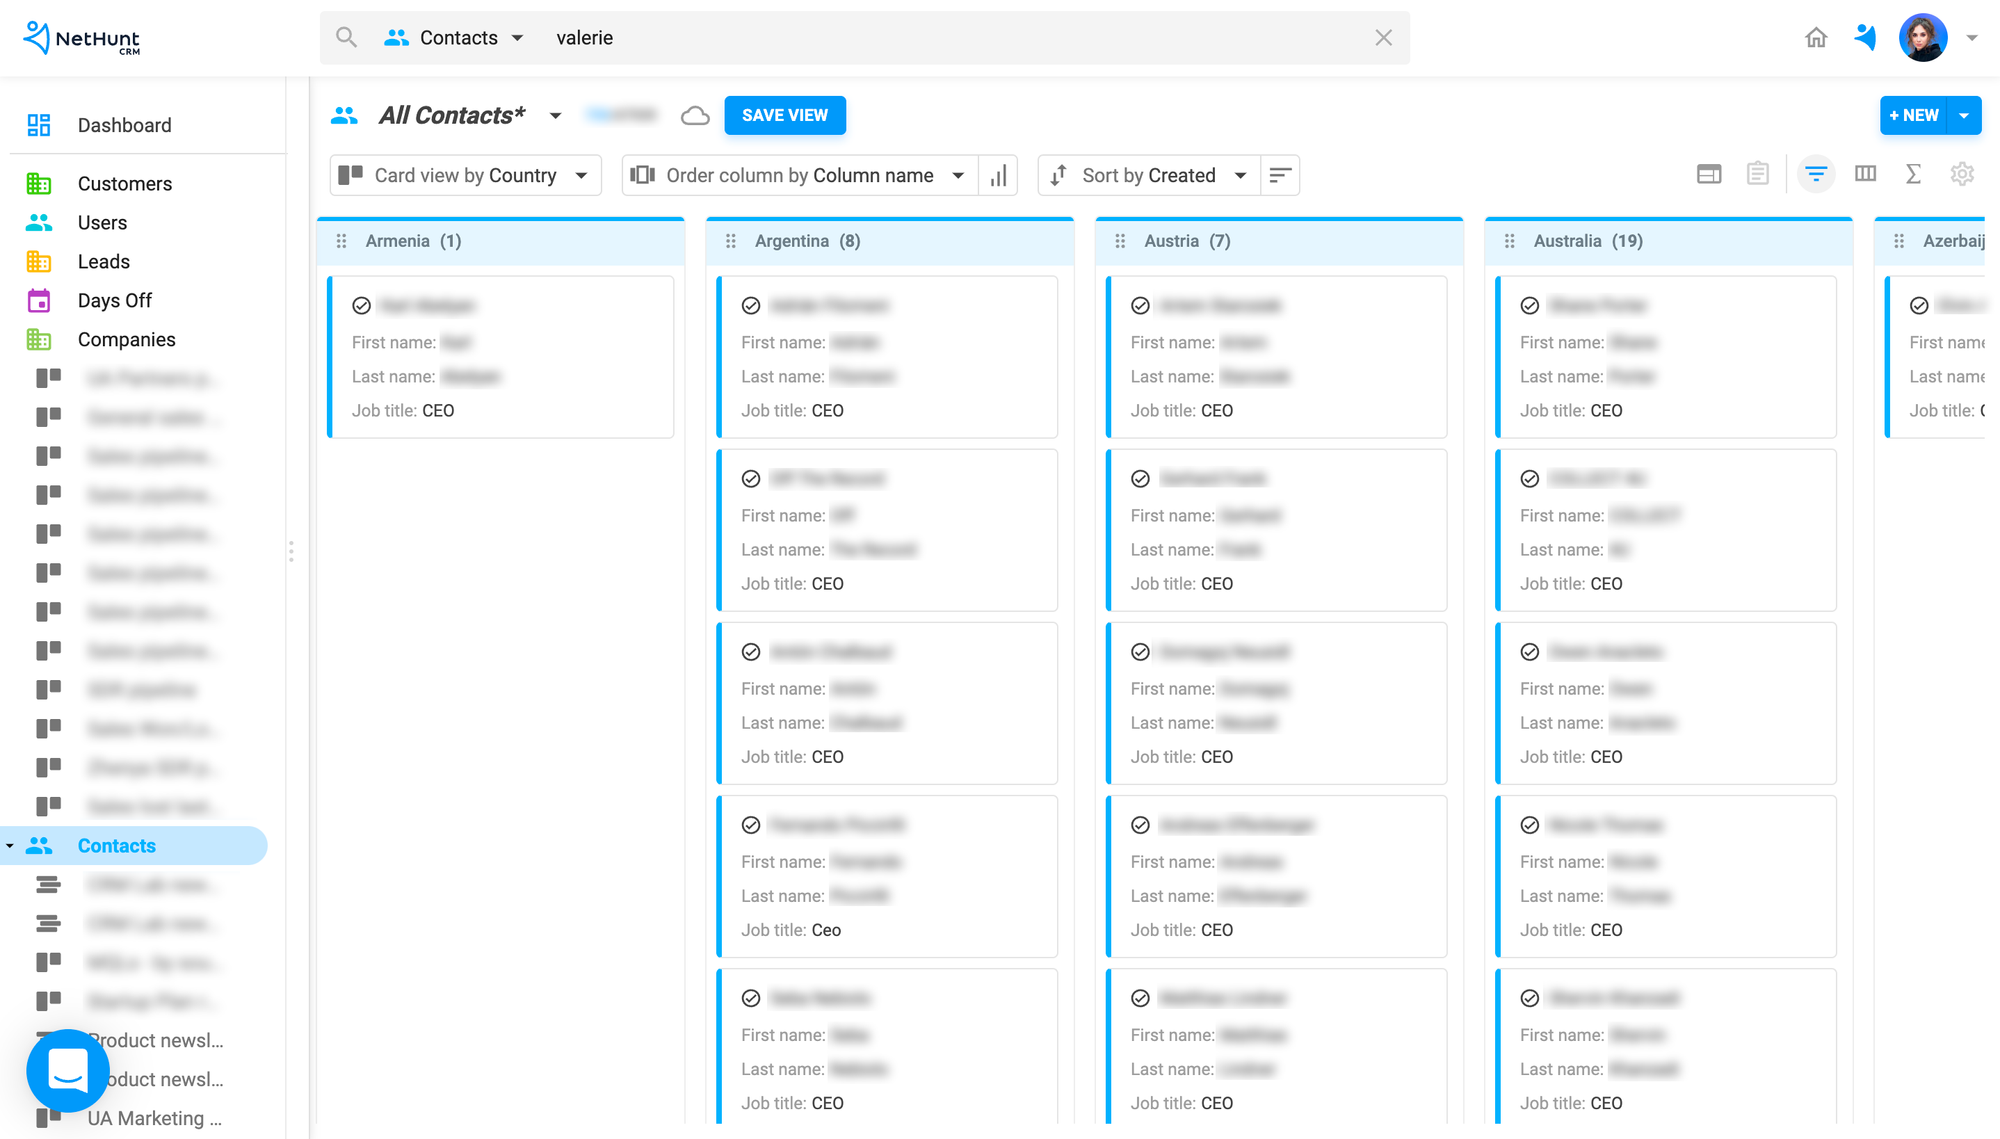The image size is (2000, 1139).
Task: Click the NetHunt CRM home icon
Action: click(x=1816, y=37)
